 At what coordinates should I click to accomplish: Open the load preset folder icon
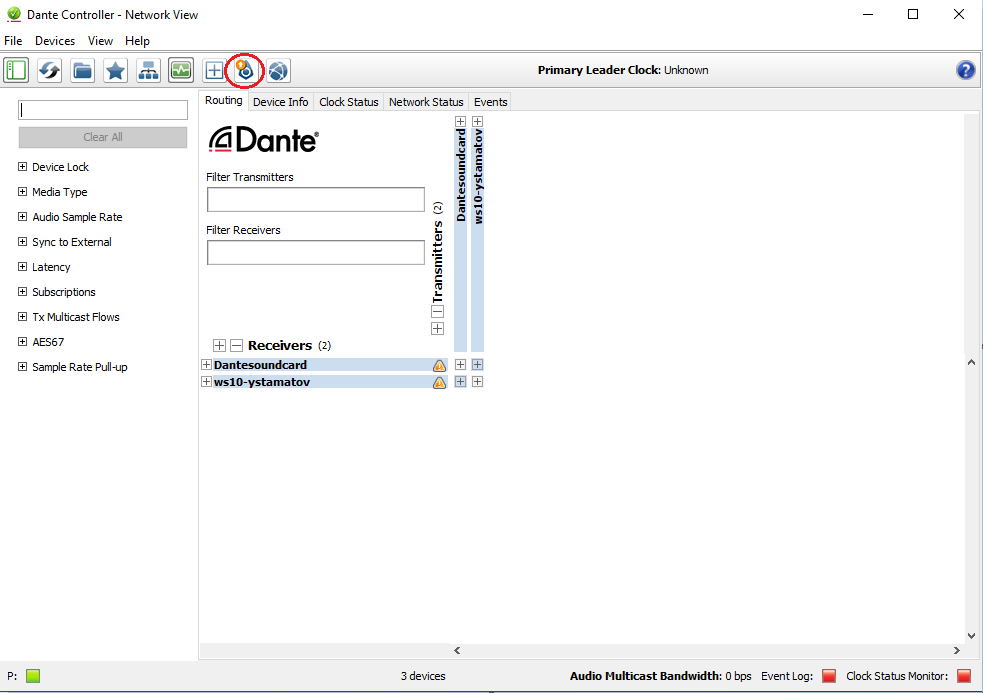point(82,70)
